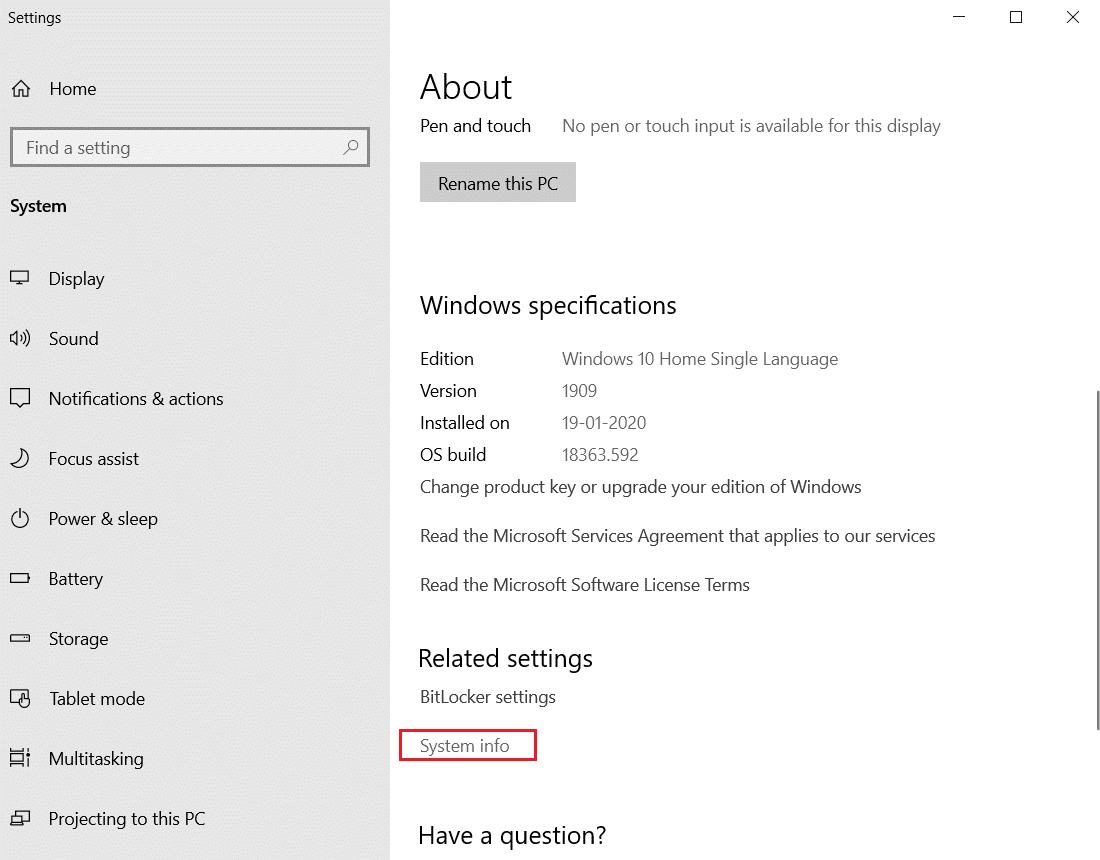Open Power & sleep settings icon
This screenshot has width=1100, height=860.
click(x=21, y=518)
